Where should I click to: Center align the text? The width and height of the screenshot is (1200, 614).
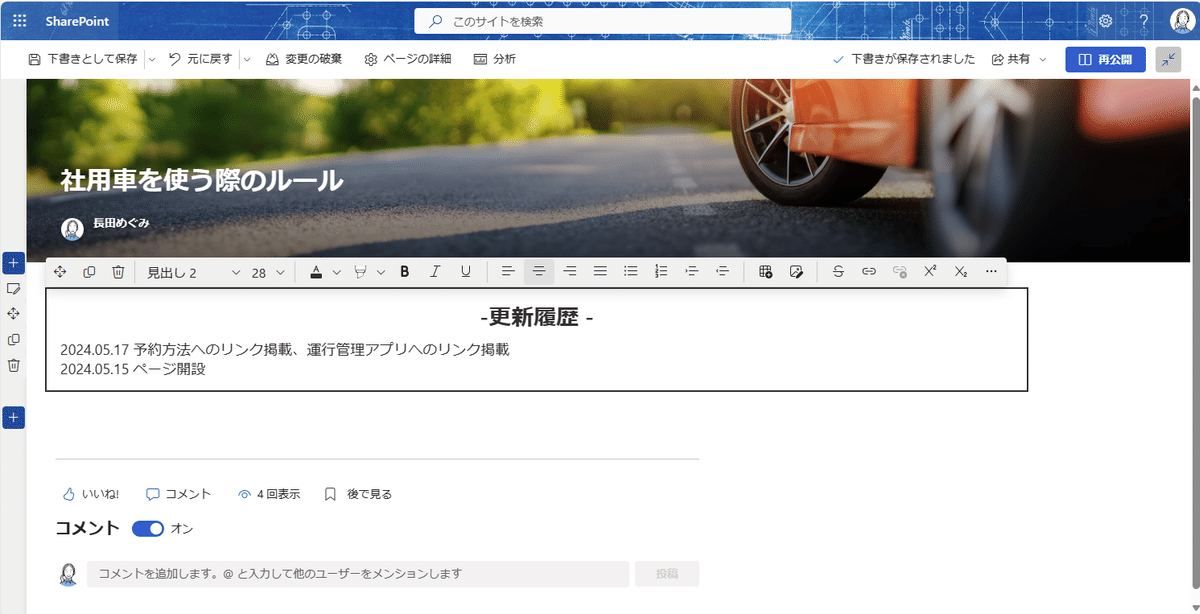coord(539,272)
